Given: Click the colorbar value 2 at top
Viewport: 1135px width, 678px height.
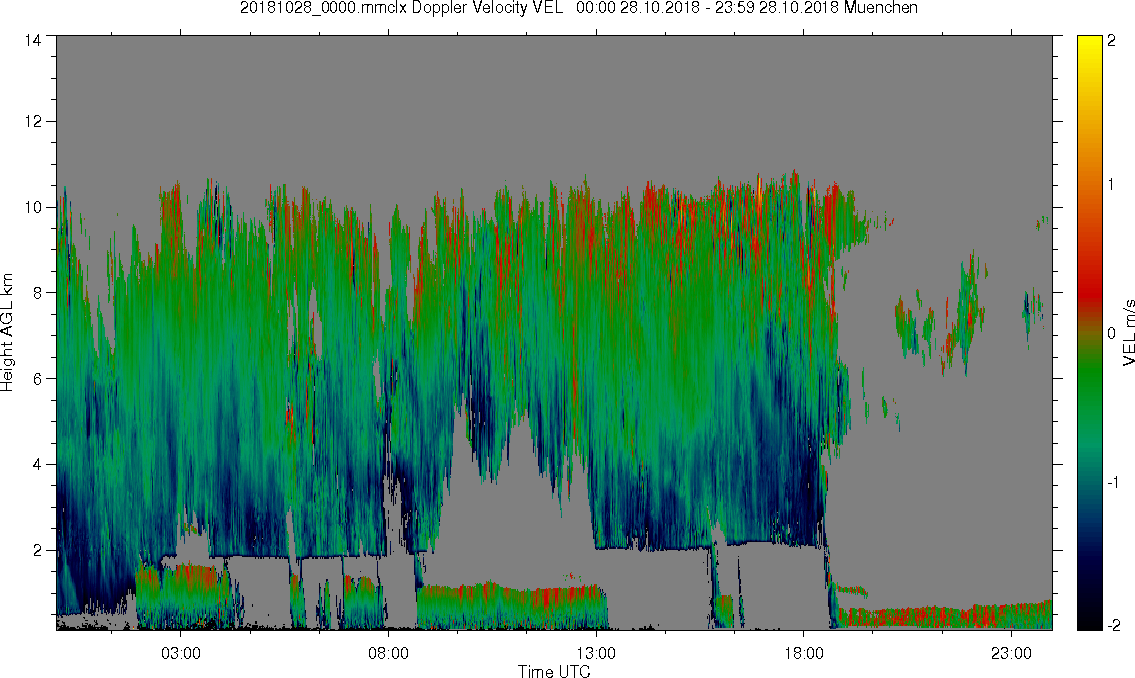Looking at the screenshot, I should tap(1112, 41).
